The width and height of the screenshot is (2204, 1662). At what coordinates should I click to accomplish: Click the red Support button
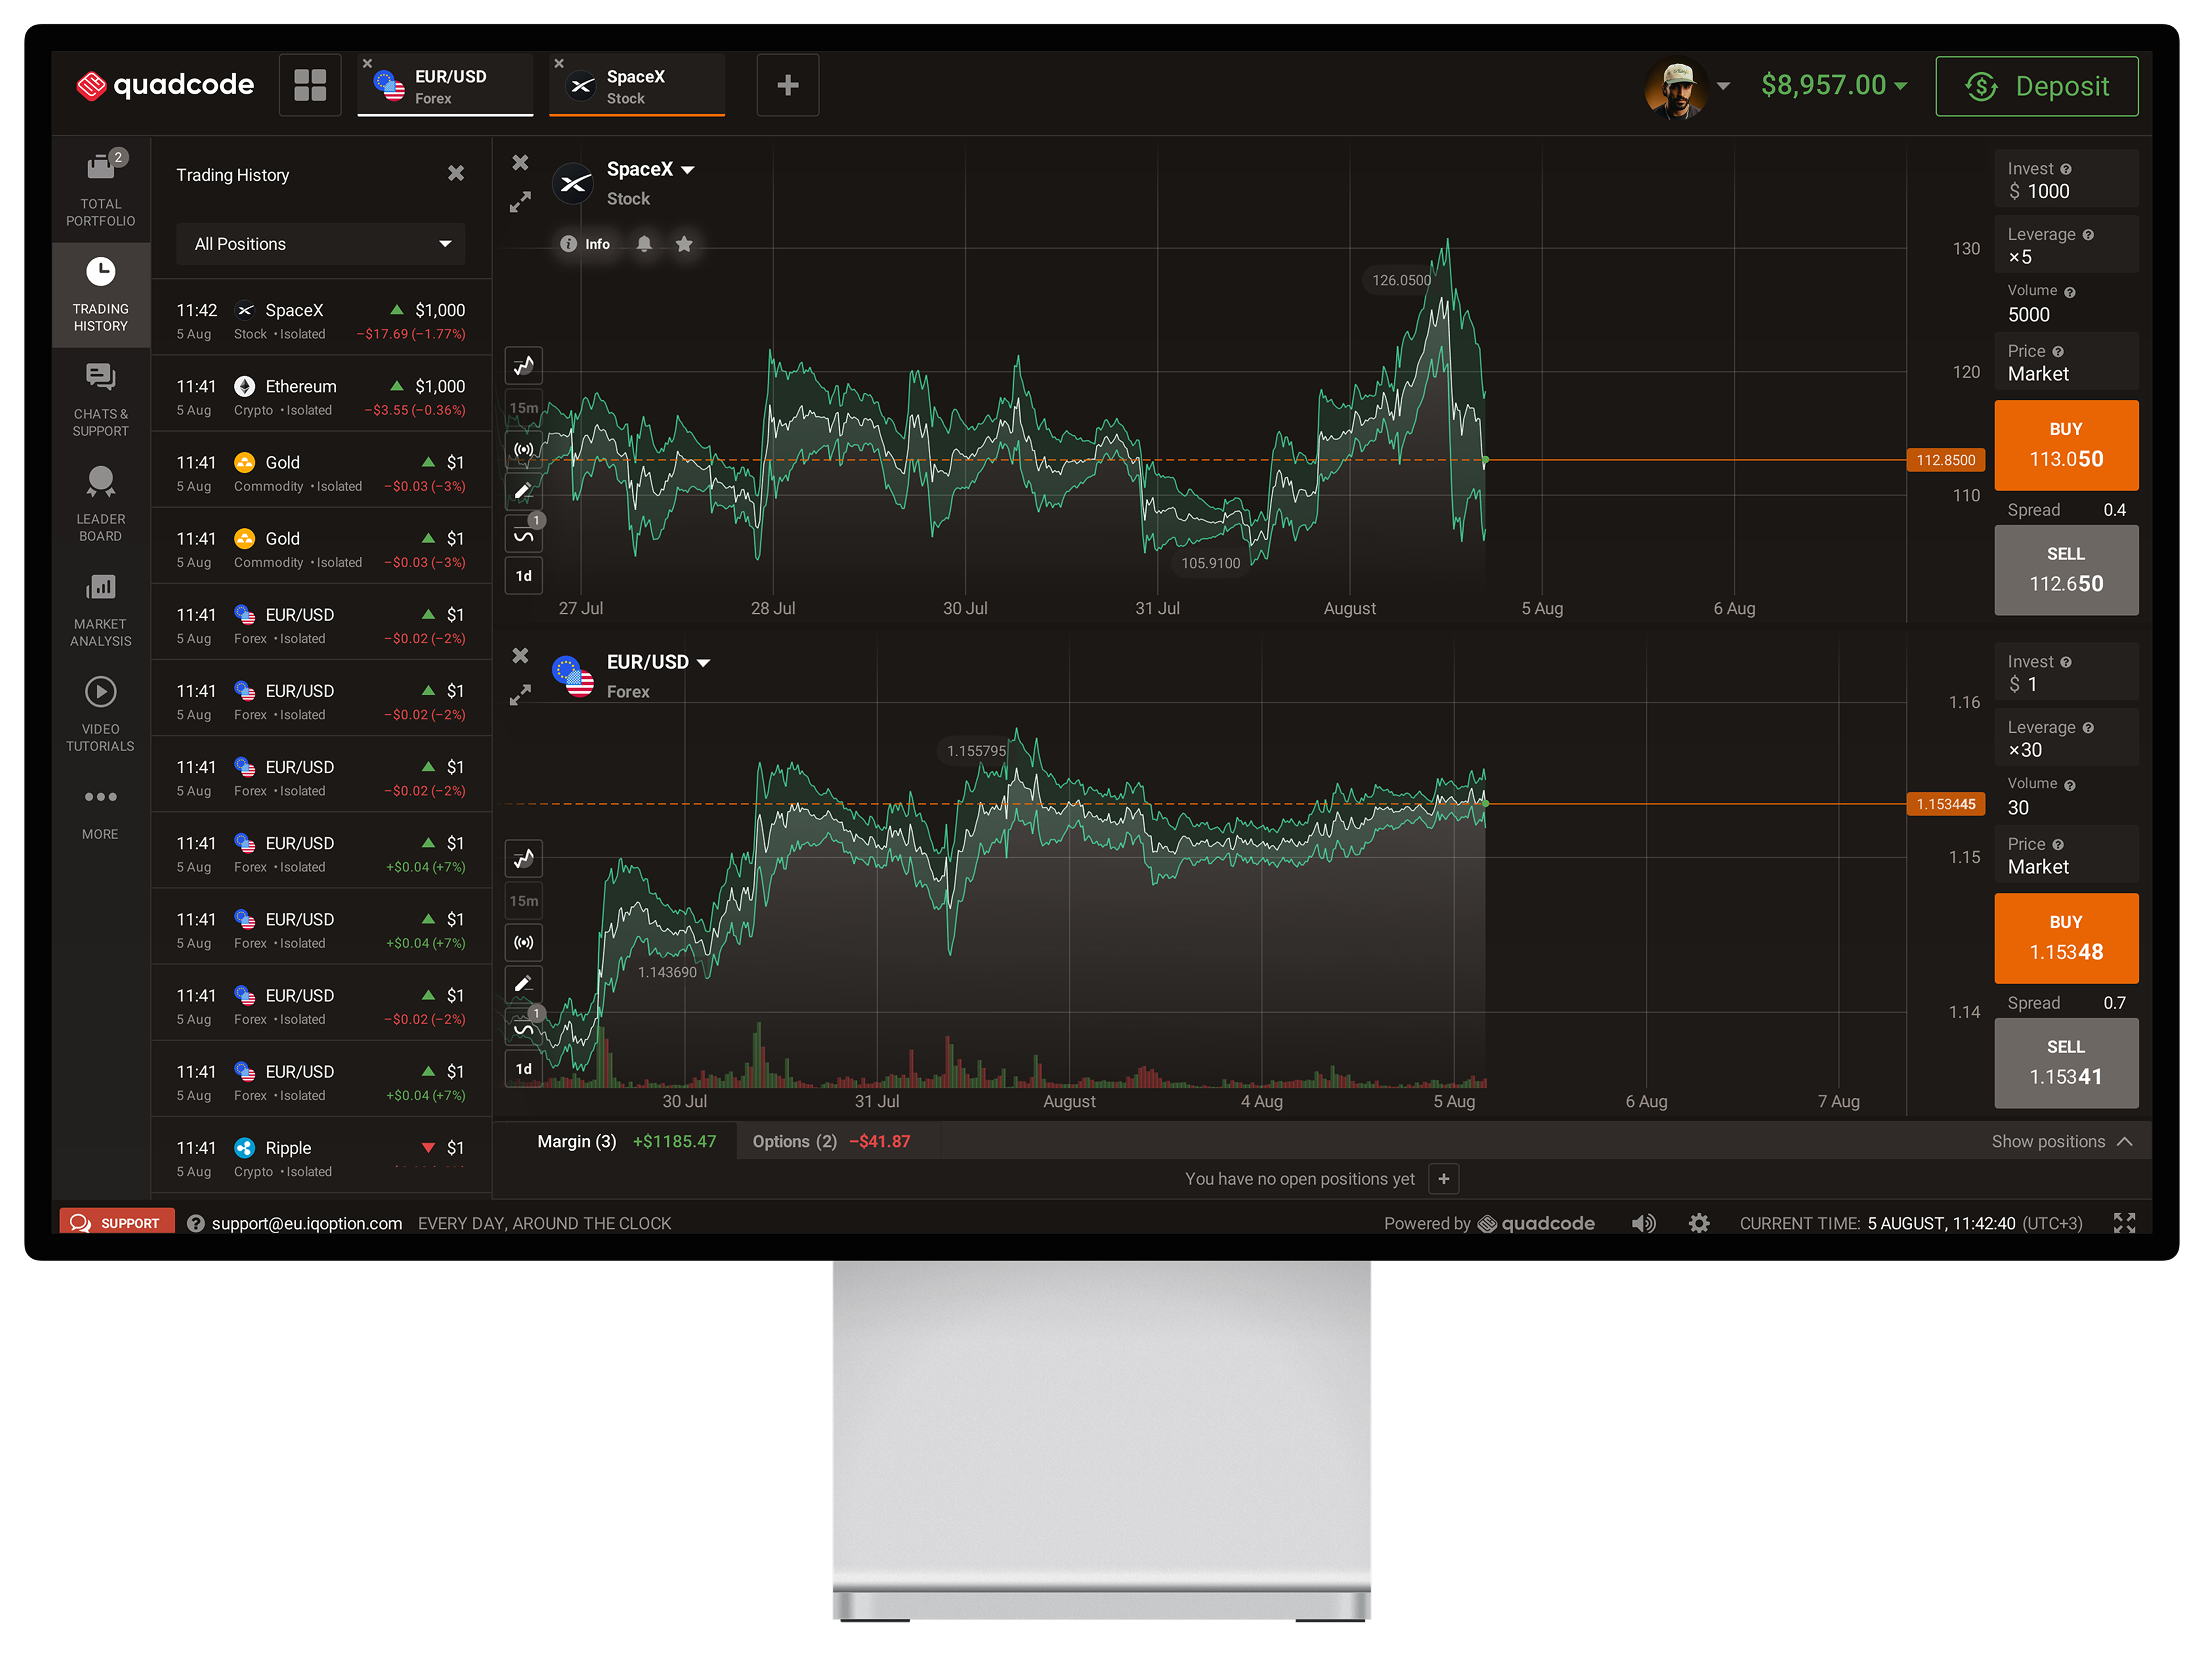116,1222
